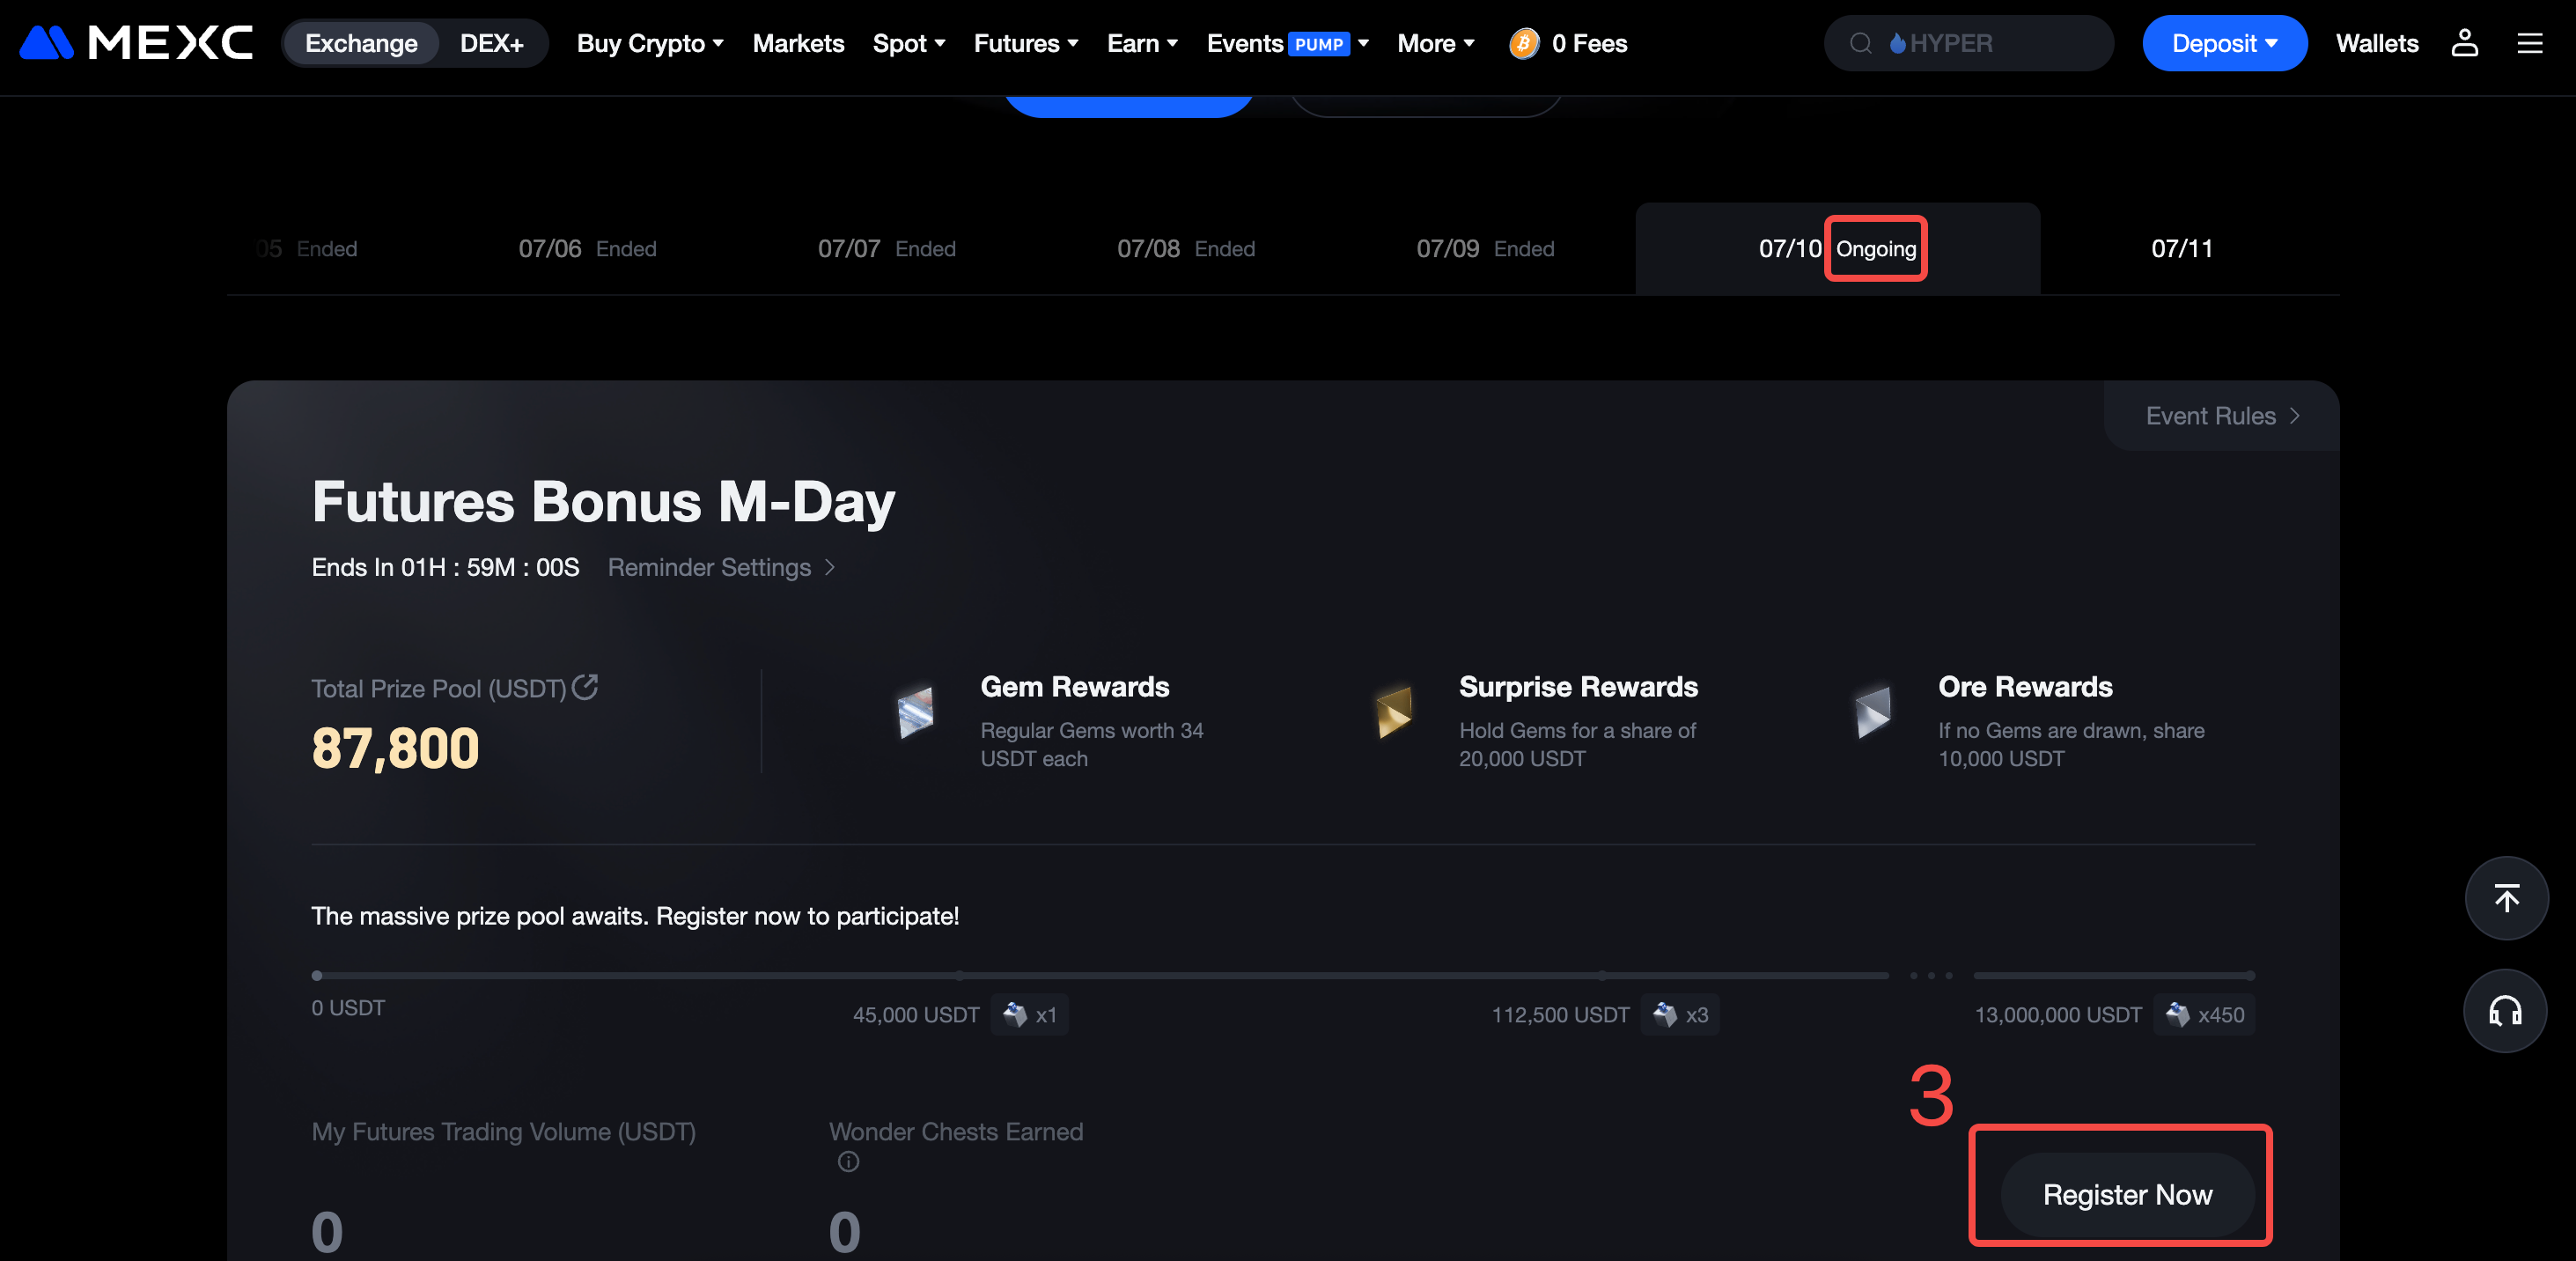Click the x450 chest reward badge
The width and height of the screenshot is (2576, 1261).
coord(2205,1014)
